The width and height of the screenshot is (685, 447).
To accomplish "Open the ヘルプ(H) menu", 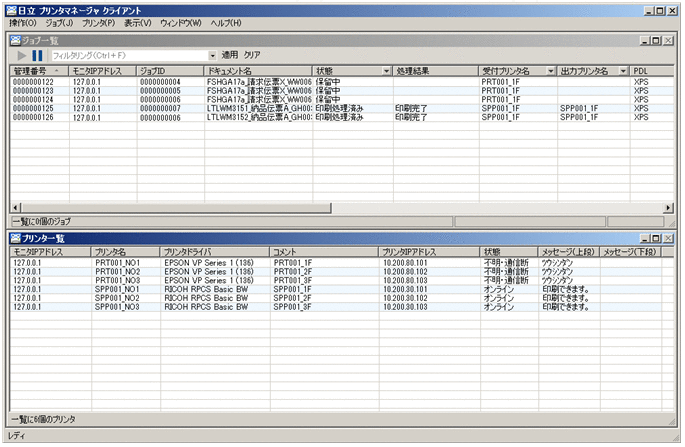I will click(x=226, y=23).
